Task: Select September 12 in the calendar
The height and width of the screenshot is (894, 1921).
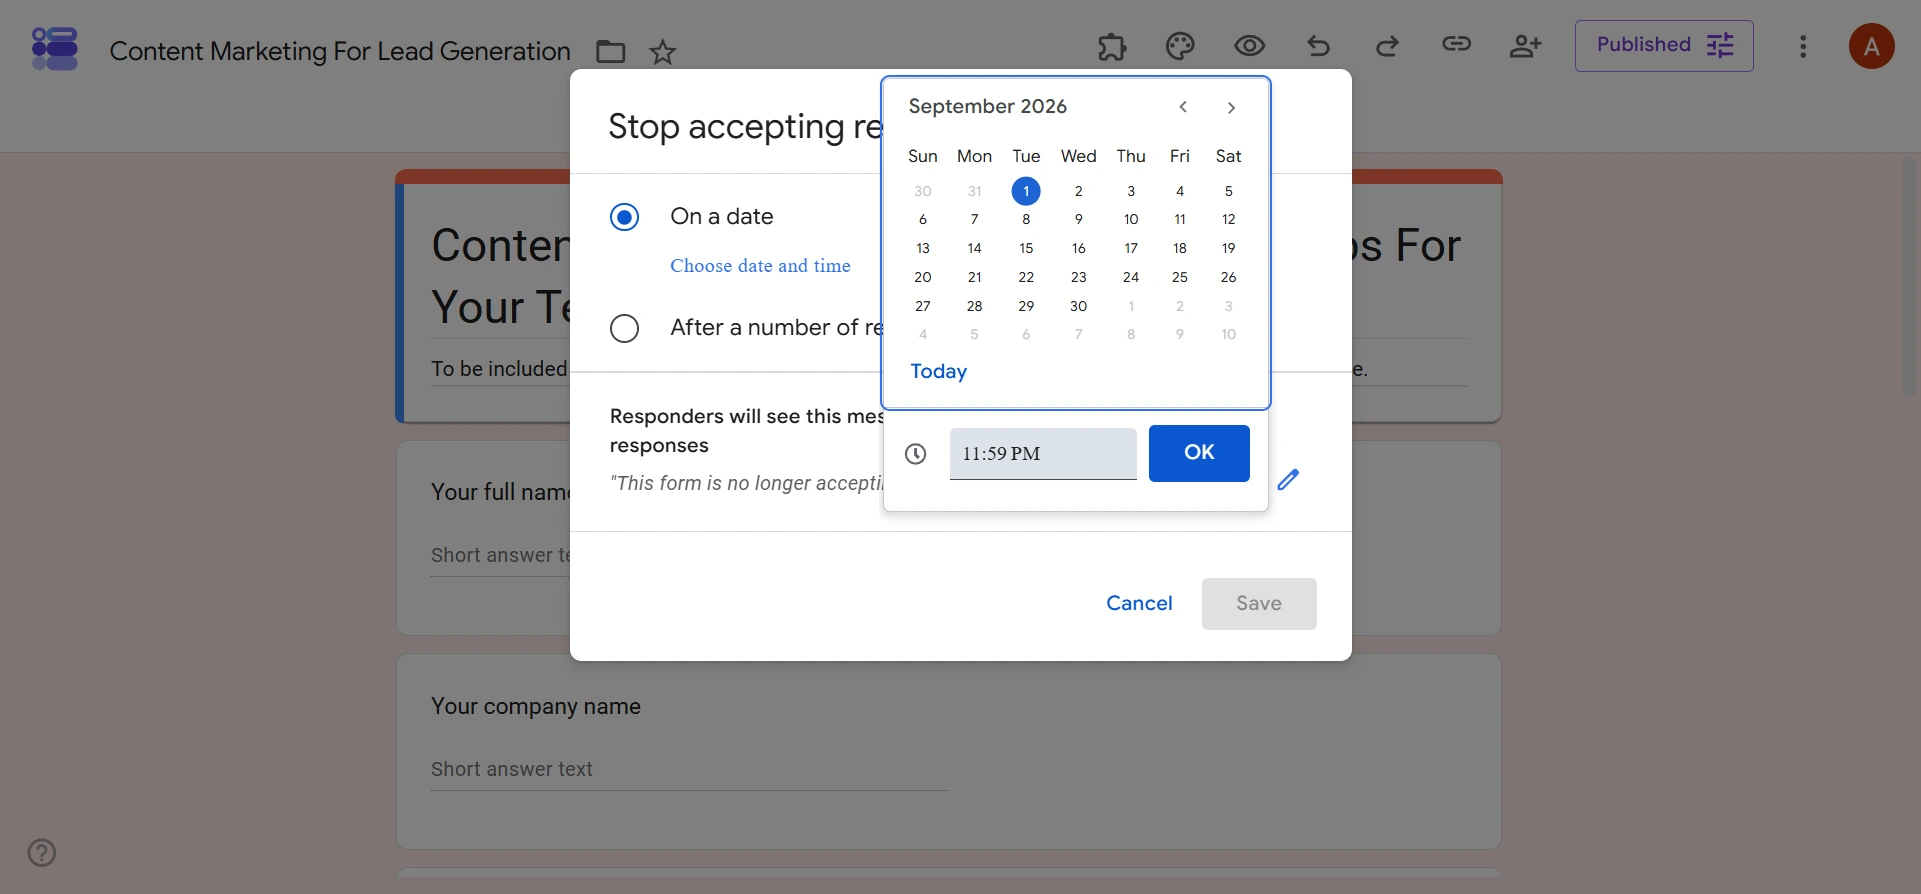Action: coord(1228,219)
